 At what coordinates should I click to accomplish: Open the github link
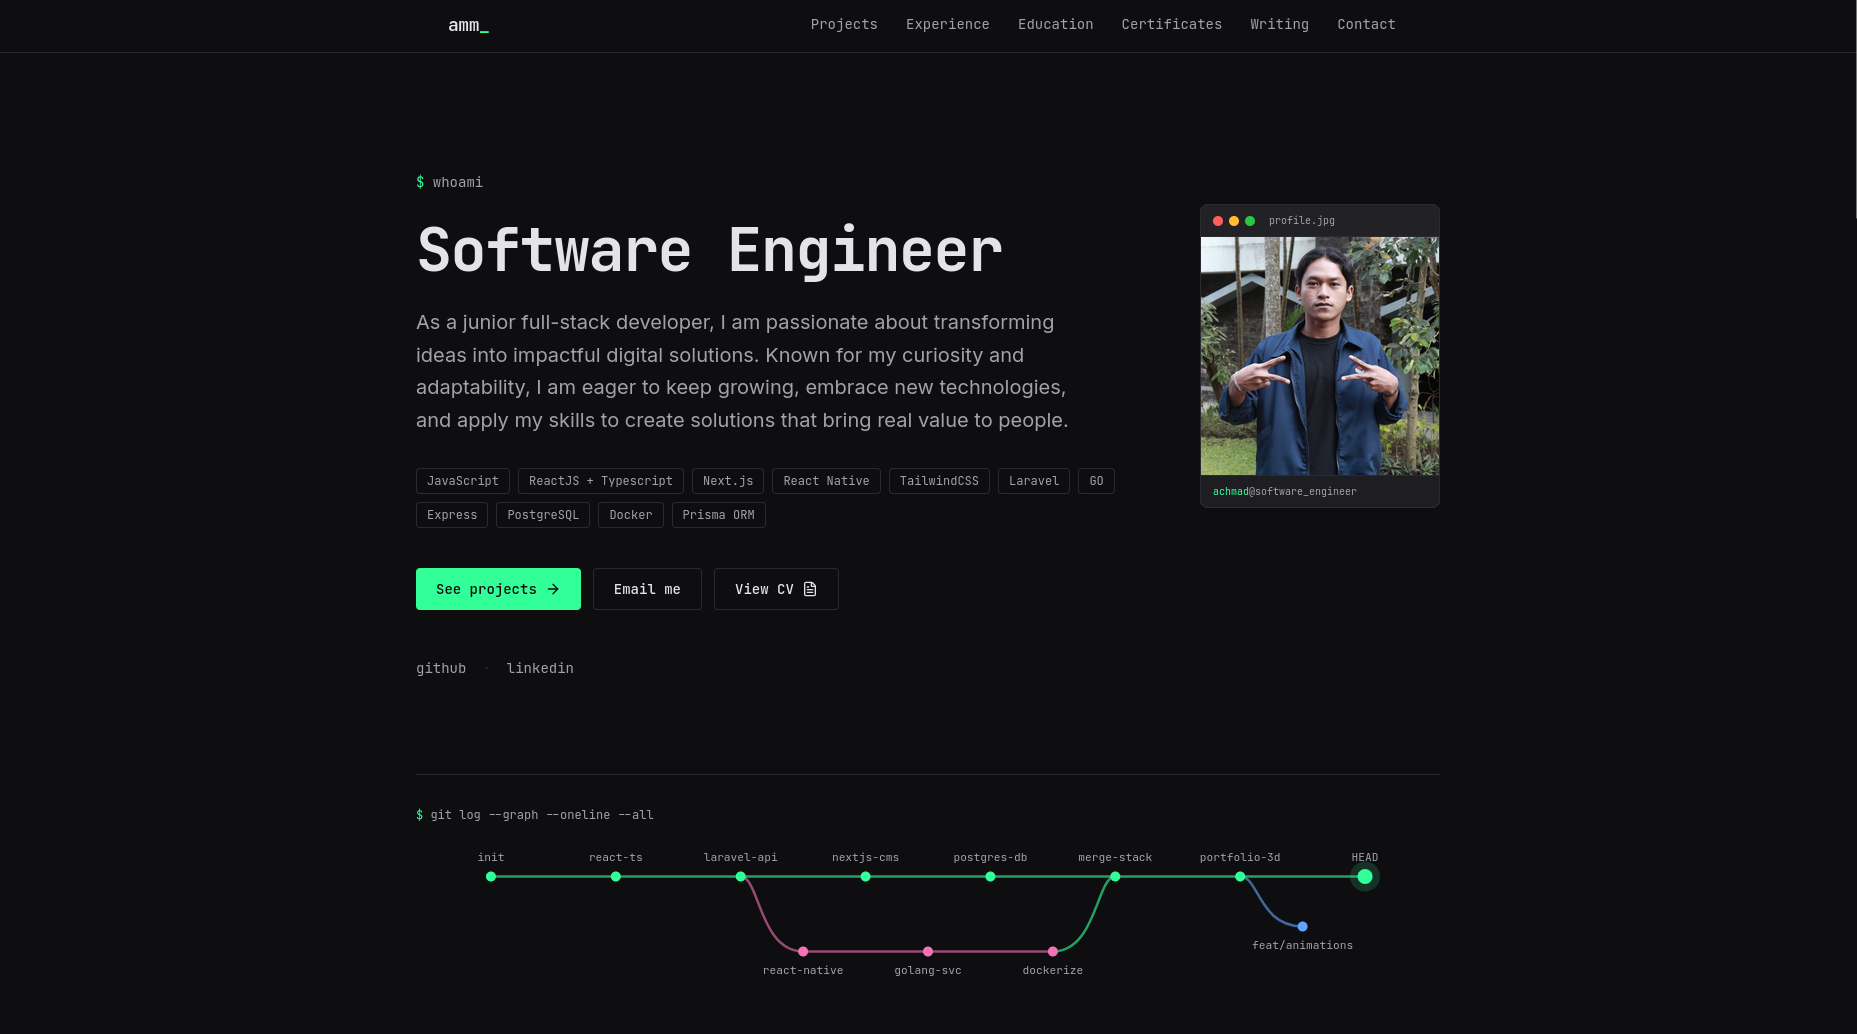441,668
